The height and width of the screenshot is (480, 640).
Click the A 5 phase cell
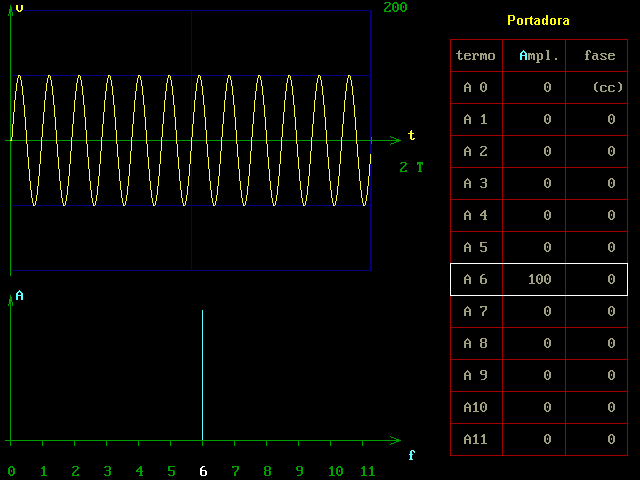pyautogui.click(x=597, y=247)
